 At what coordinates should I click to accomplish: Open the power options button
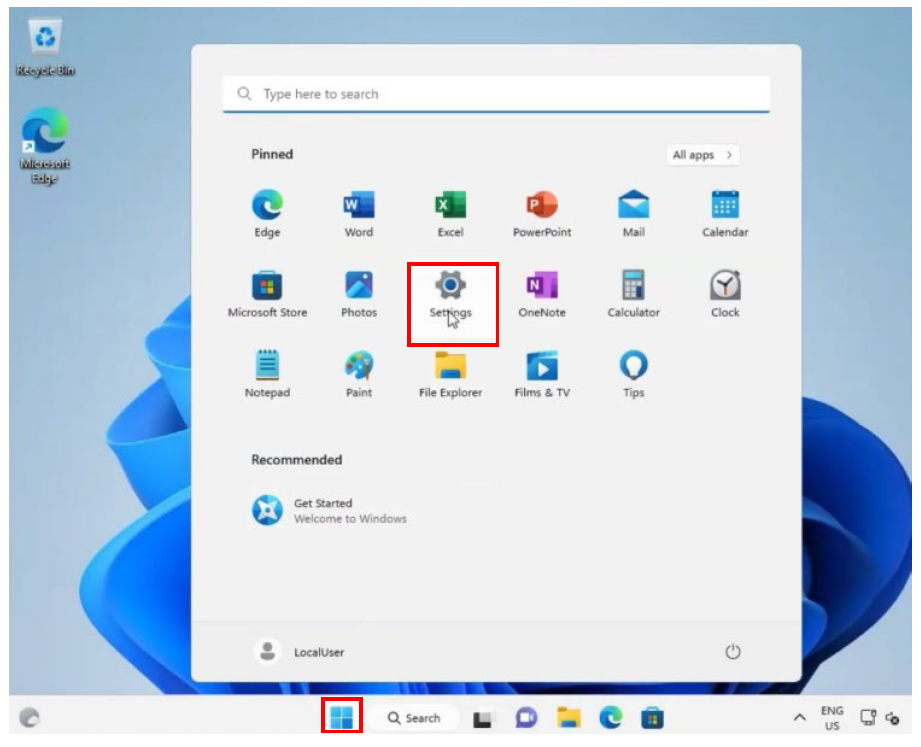pyautogui.click(x=732, y=652)
